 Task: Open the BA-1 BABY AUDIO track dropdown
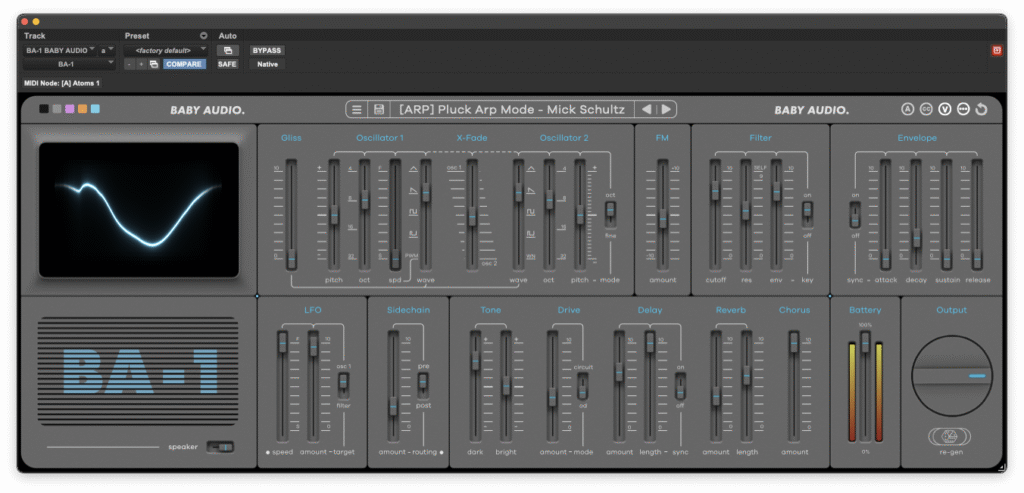60,50
